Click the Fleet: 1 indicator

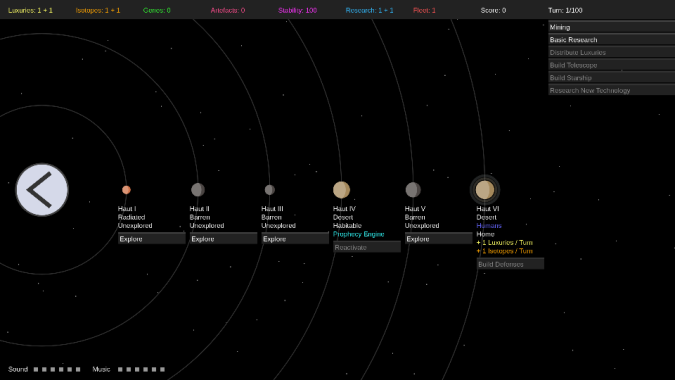(x=424, y=10)
